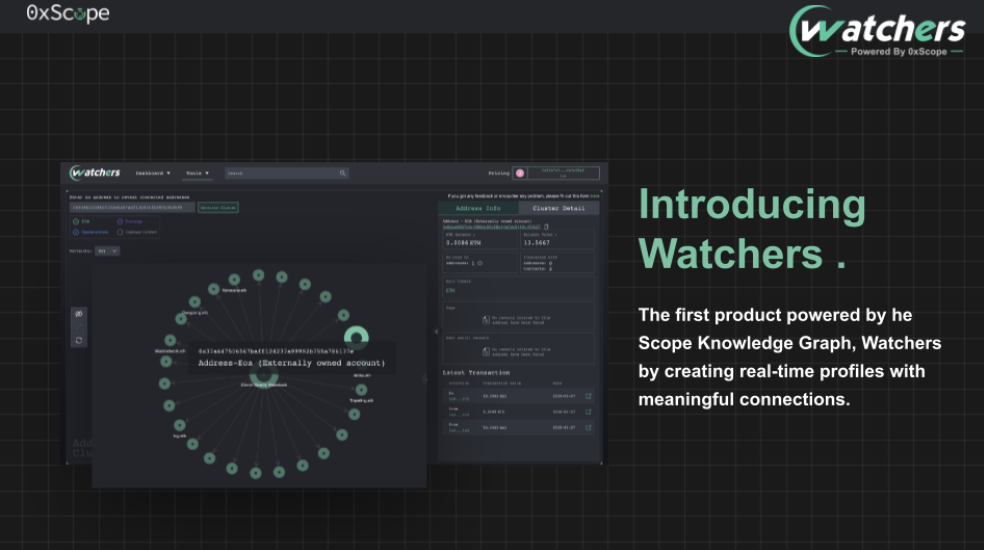Open the Tools dropdown menu
This screenshot has height=550, width=984.
tap(197, 173)
